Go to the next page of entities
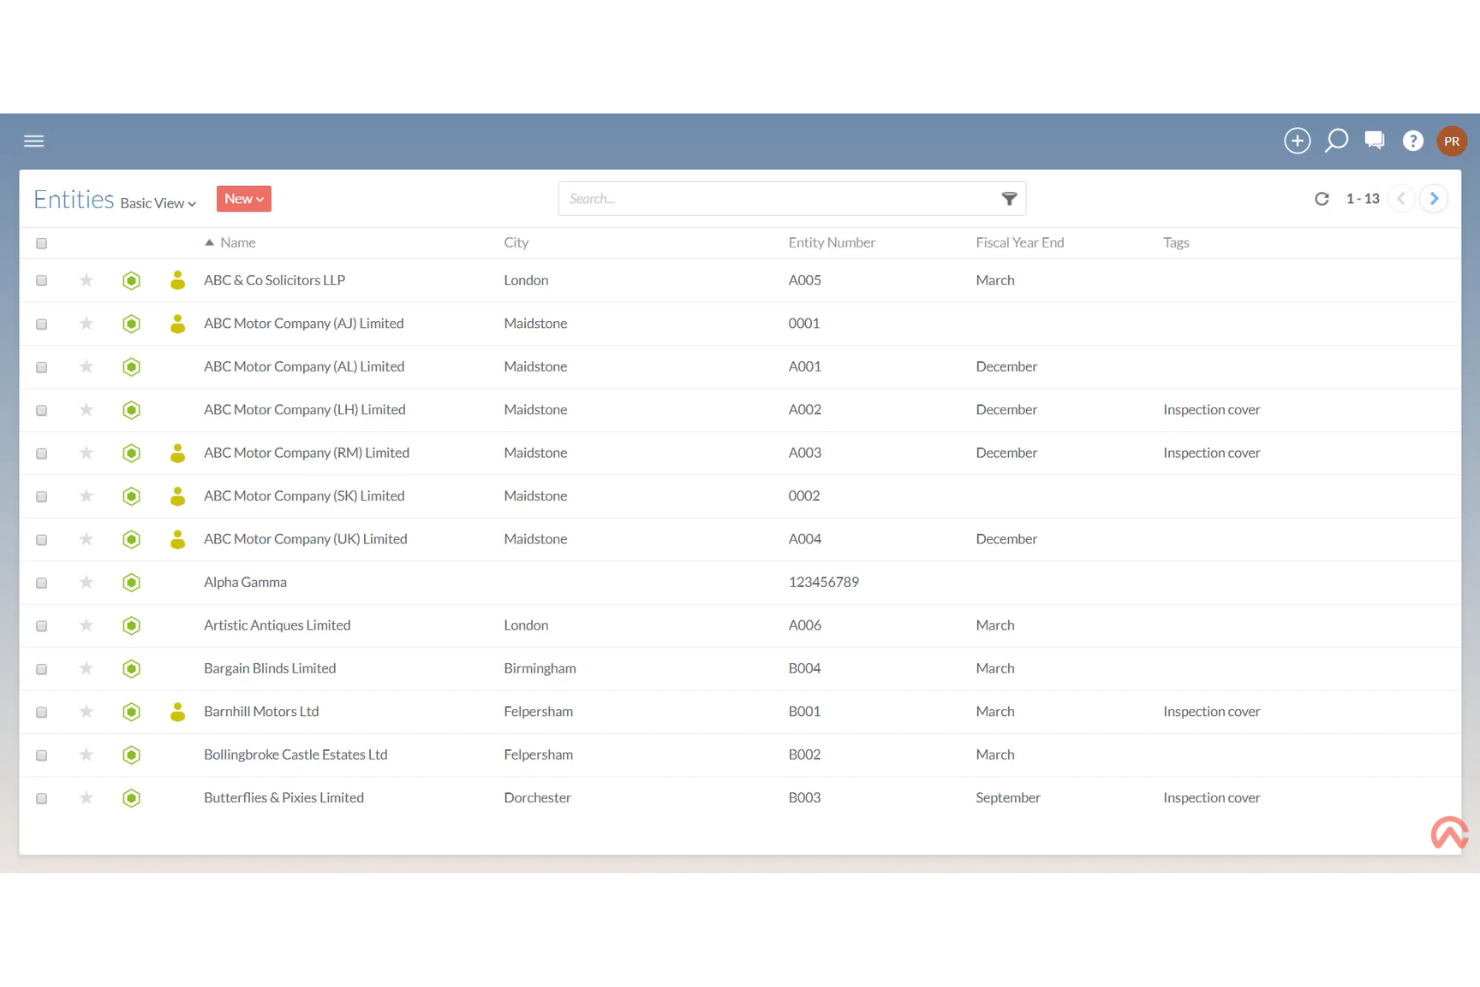 [x=1434, y=198]
